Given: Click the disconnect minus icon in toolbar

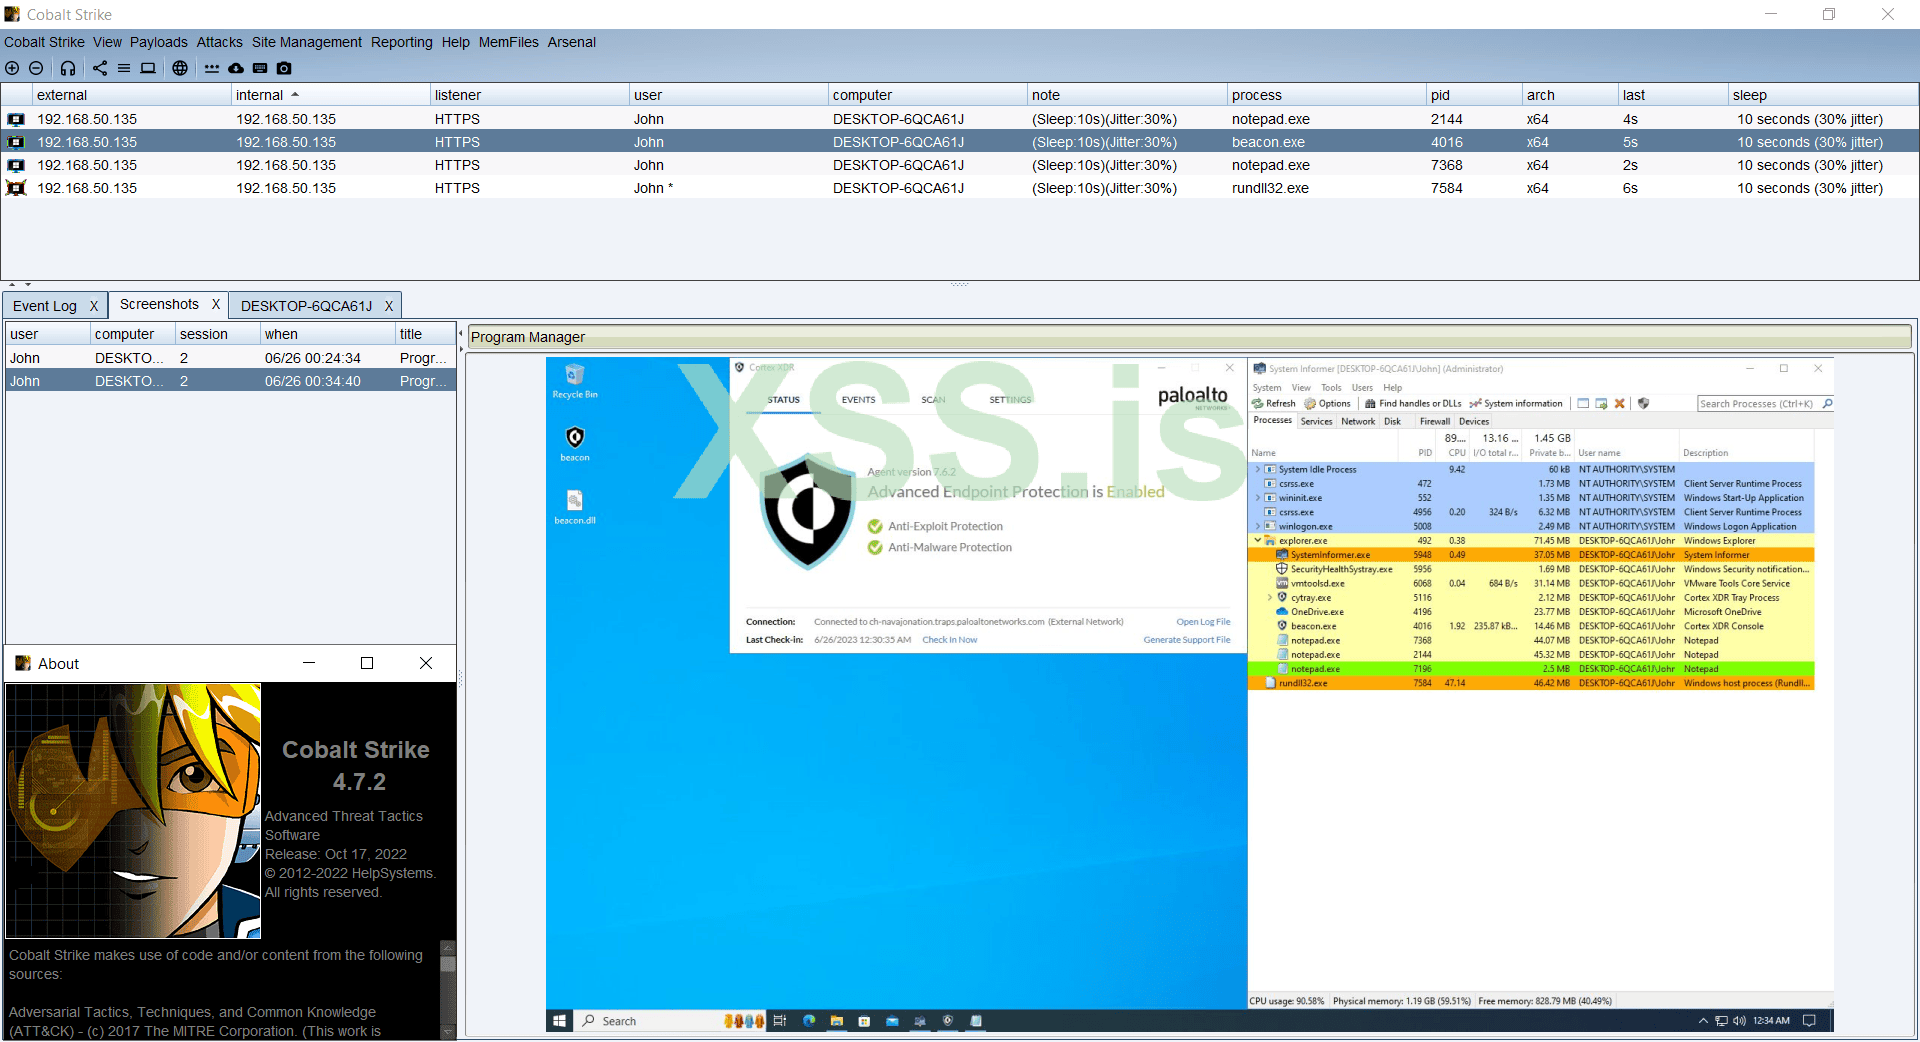Looking at the screenshot, I should click(x=36, y=68).
